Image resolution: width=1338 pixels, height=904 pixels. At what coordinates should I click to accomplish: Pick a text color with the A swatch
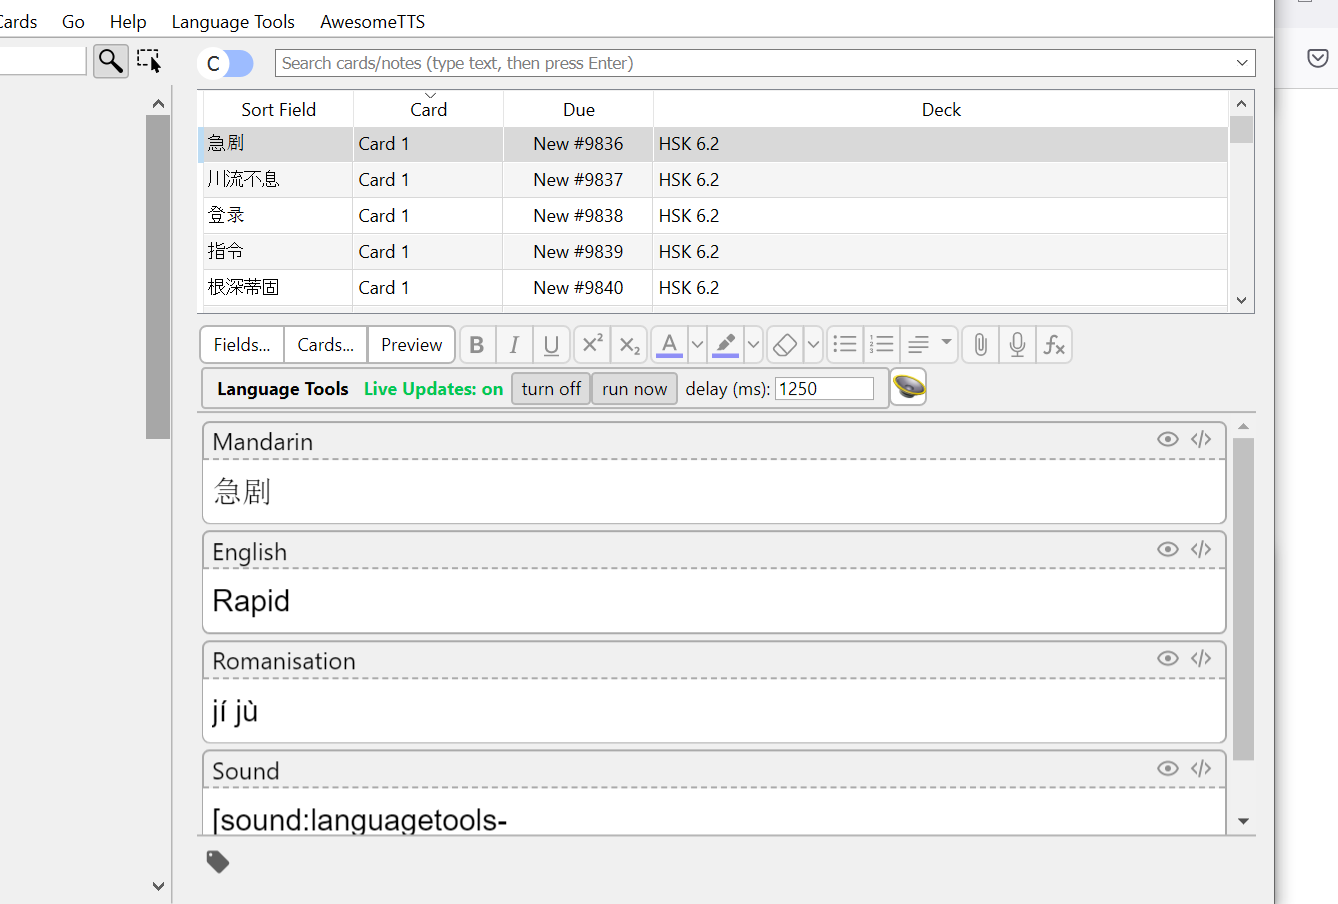point(668,344)
